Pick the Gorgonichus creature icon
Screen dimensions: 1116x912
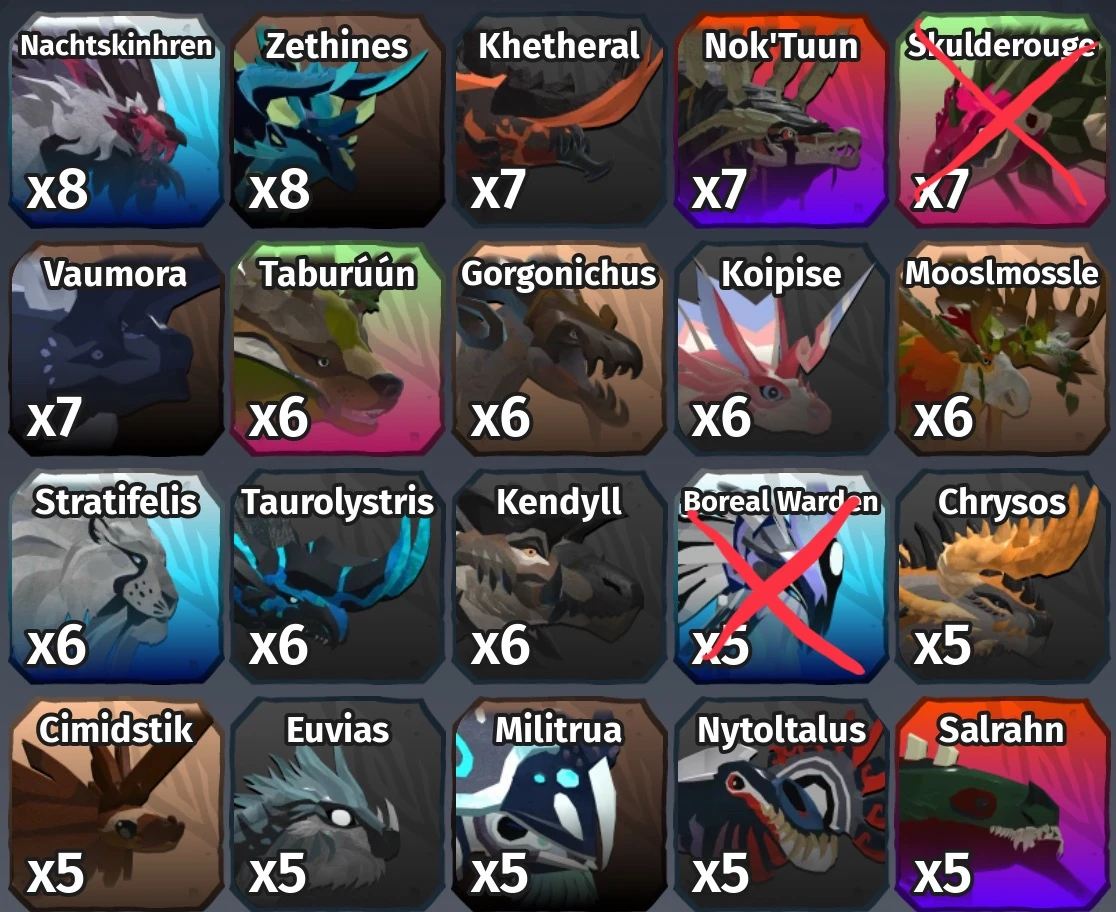click(x=559, y=348)
